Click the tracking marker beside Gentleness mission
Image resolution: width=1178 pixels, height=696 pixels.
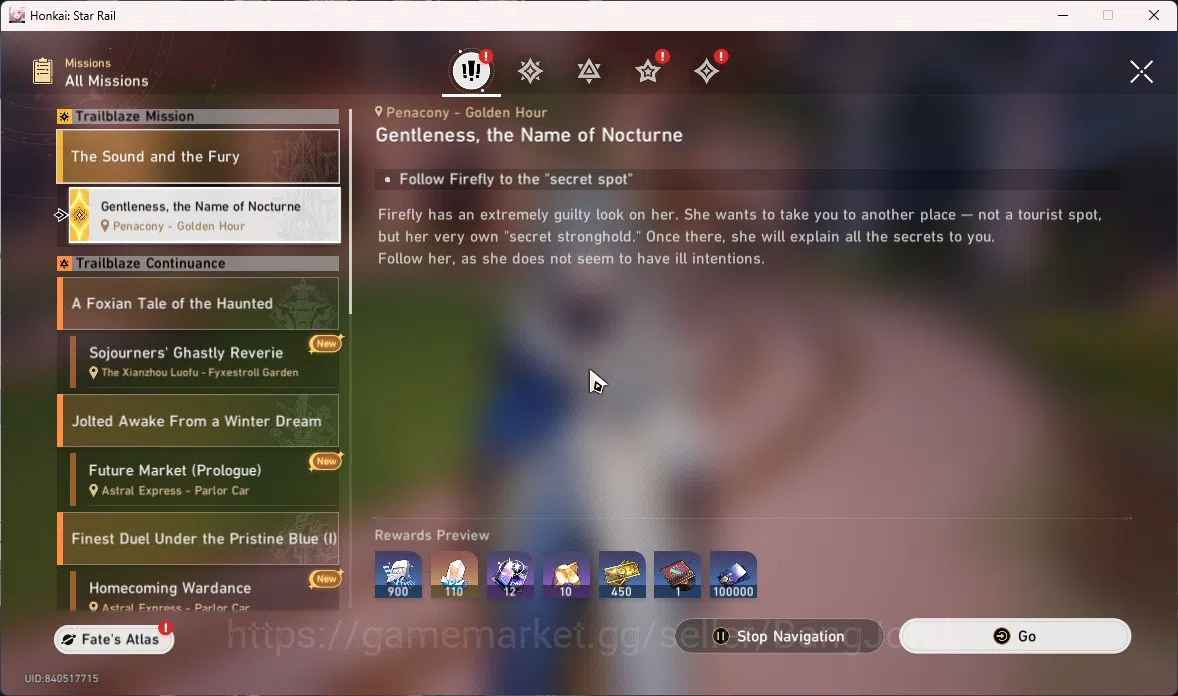61,215
